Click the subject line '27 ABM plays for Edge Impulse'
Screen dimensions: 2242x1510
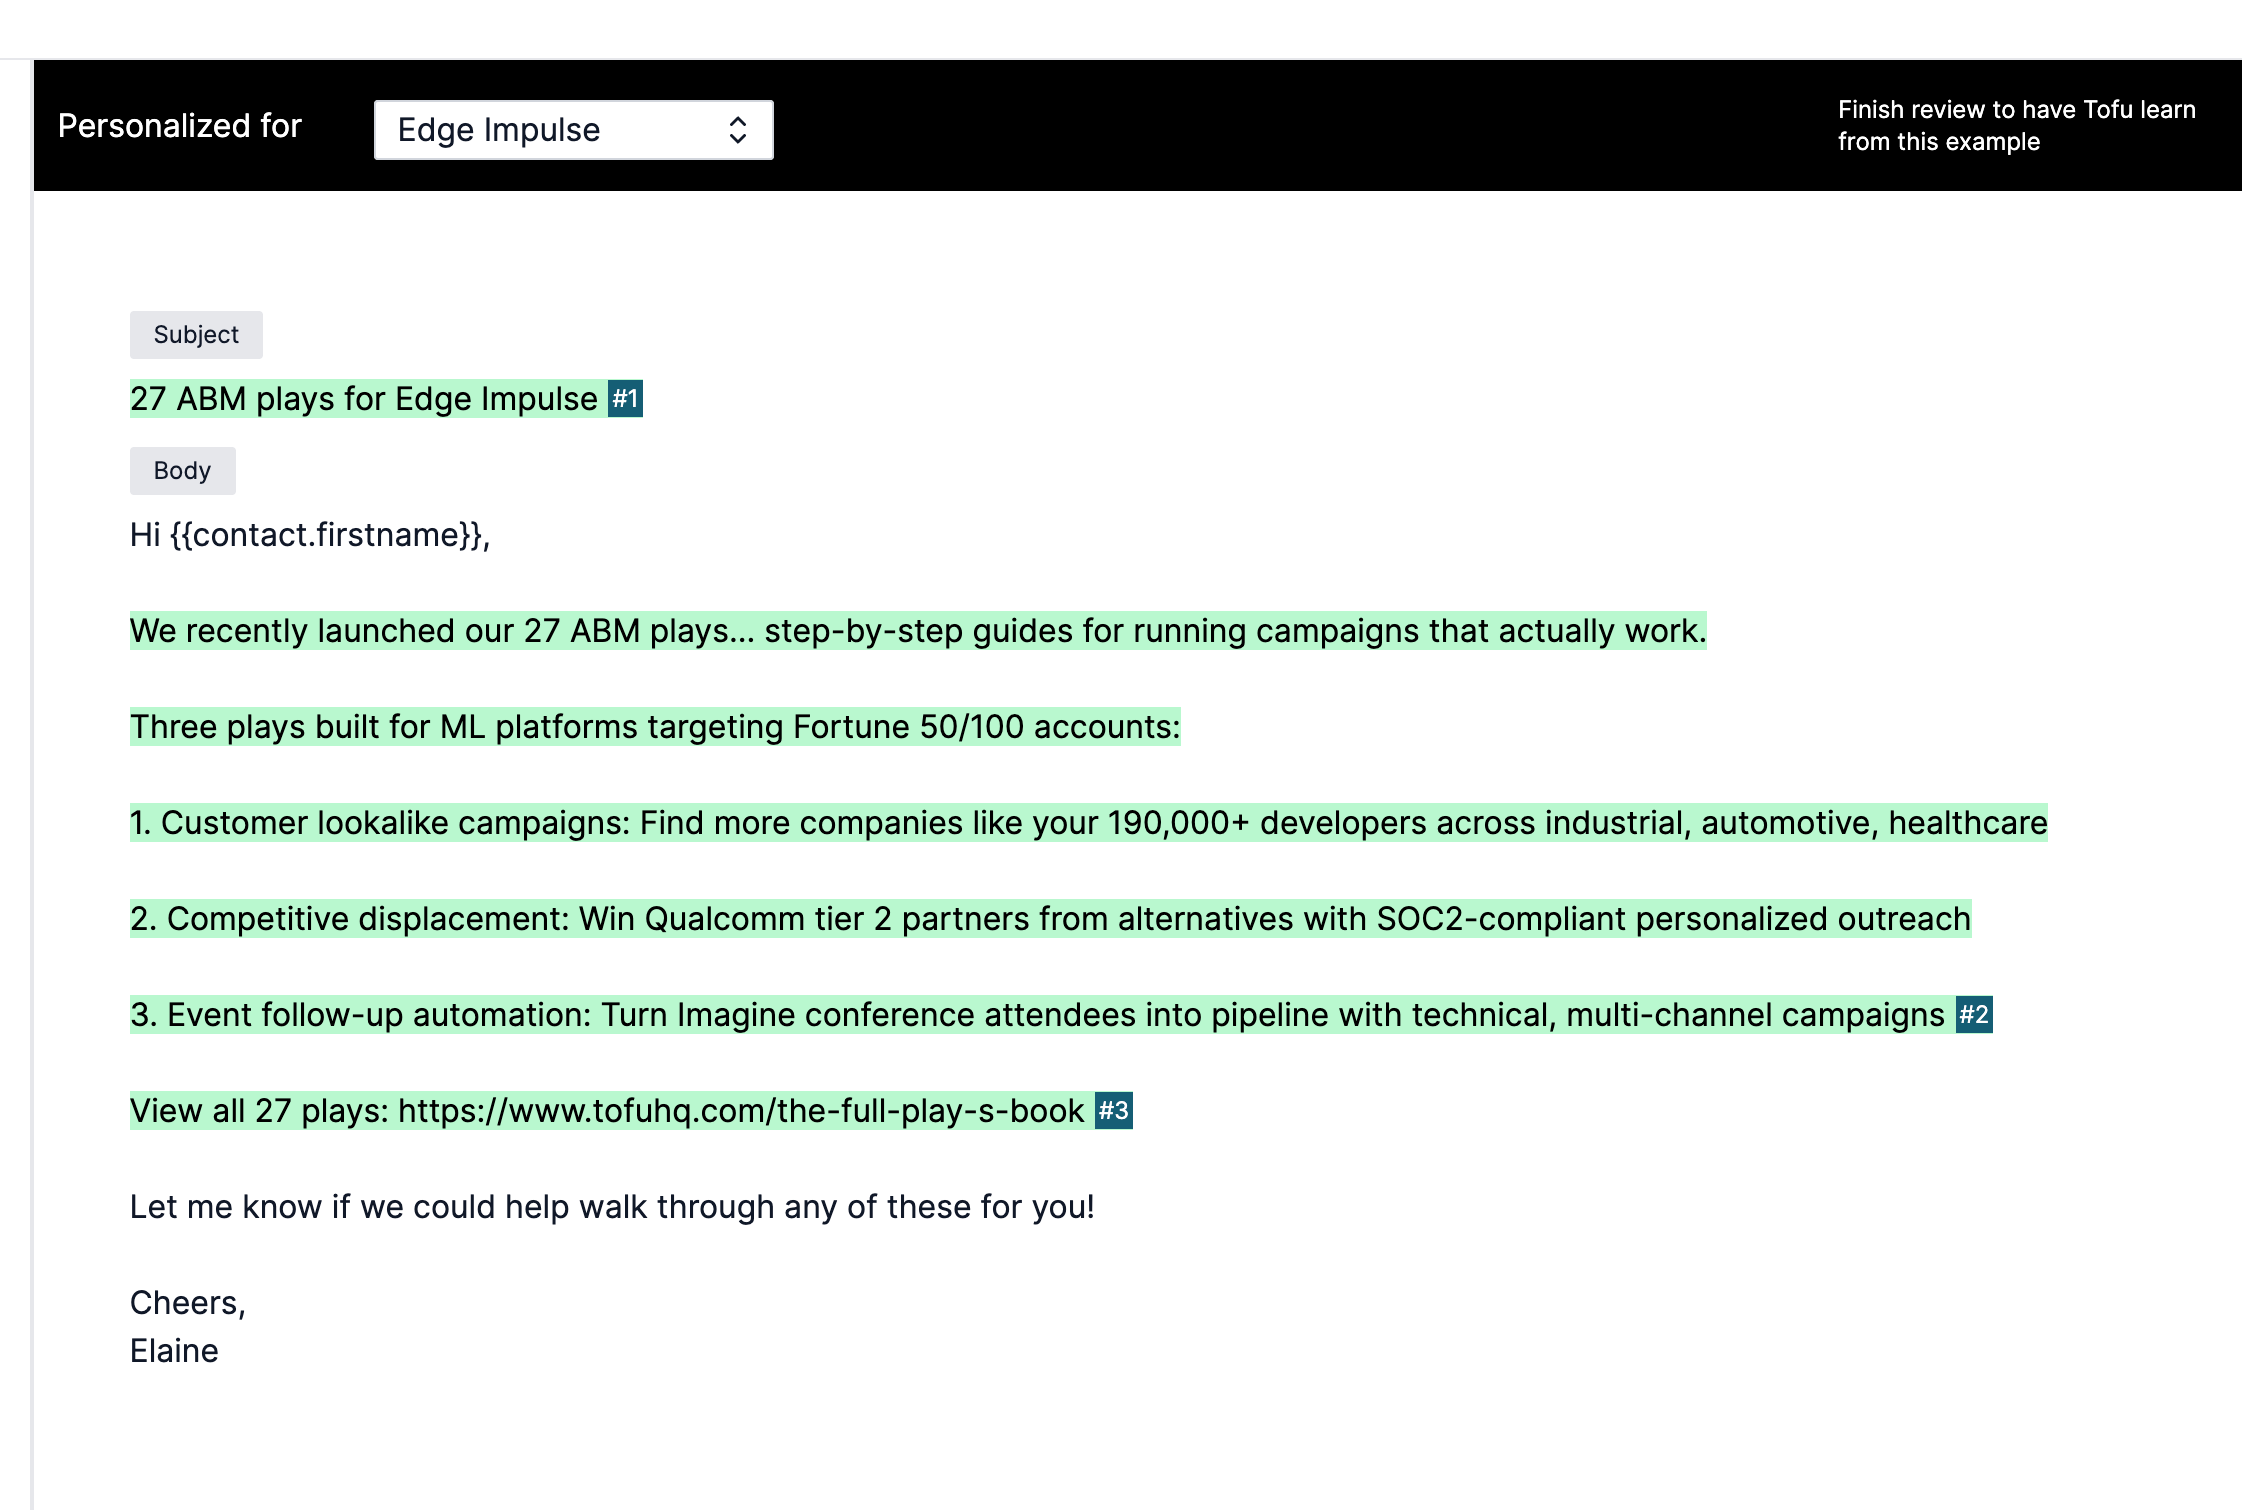click(x=364, y=399)
